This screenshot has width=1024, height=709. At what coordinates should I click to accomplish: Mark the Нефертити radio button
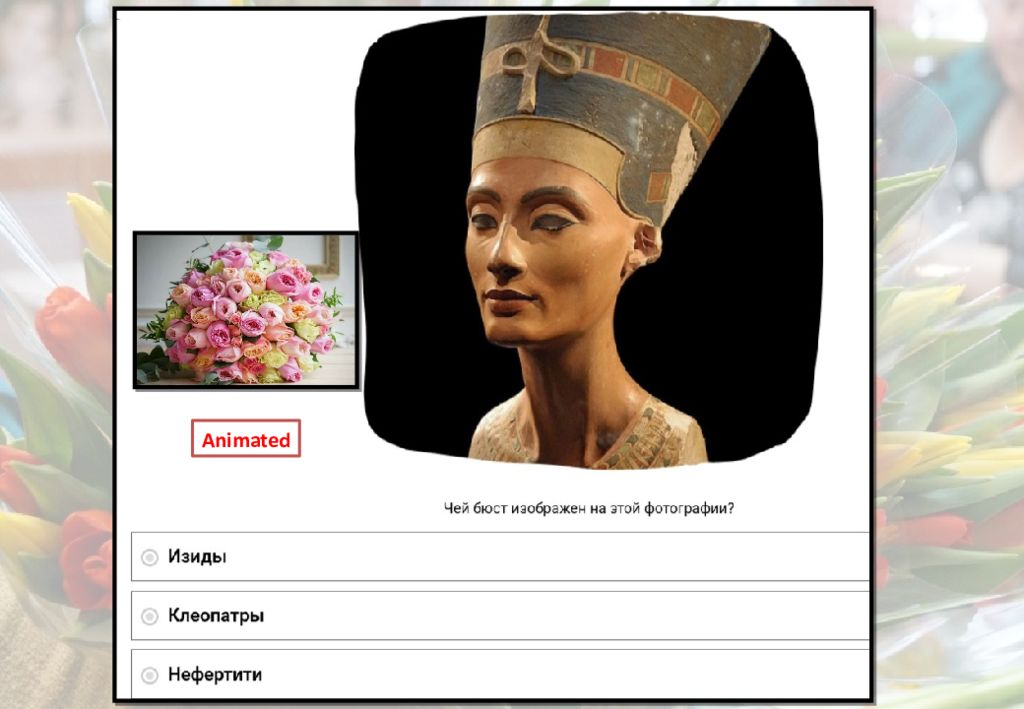tap(150, 675)
